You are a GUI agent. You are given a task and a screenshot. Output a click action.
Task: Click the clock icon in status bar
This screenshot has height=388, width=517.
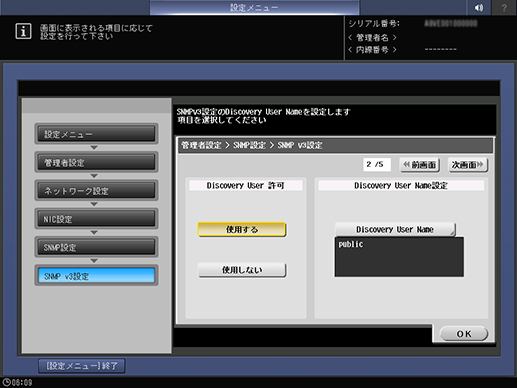[x=6, y=382]
